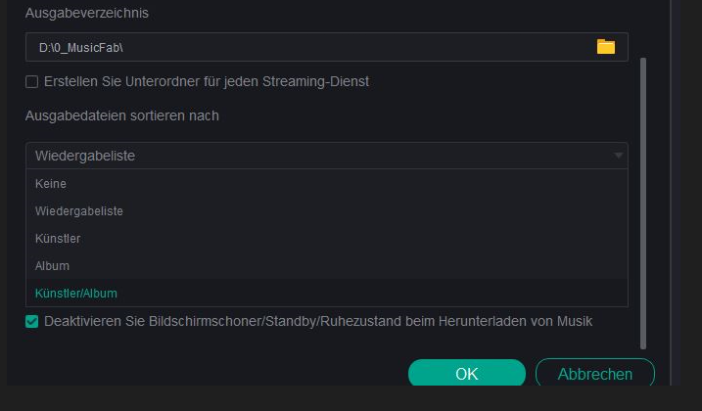Click the 'Erstellen Sie Unterordner' label text
This screenshot has height=411, width=702.
pos(206,81)
